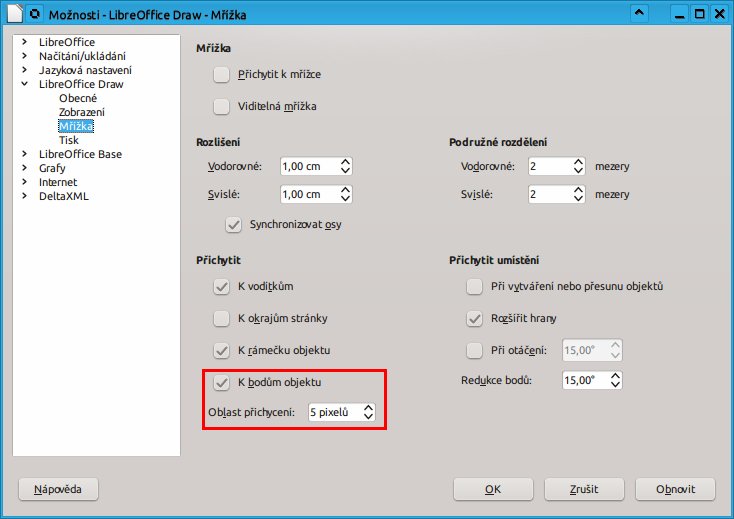
Task: Decrease Podružné rozdělení Vodorovné with down arrow
Action: pos(578,171)
